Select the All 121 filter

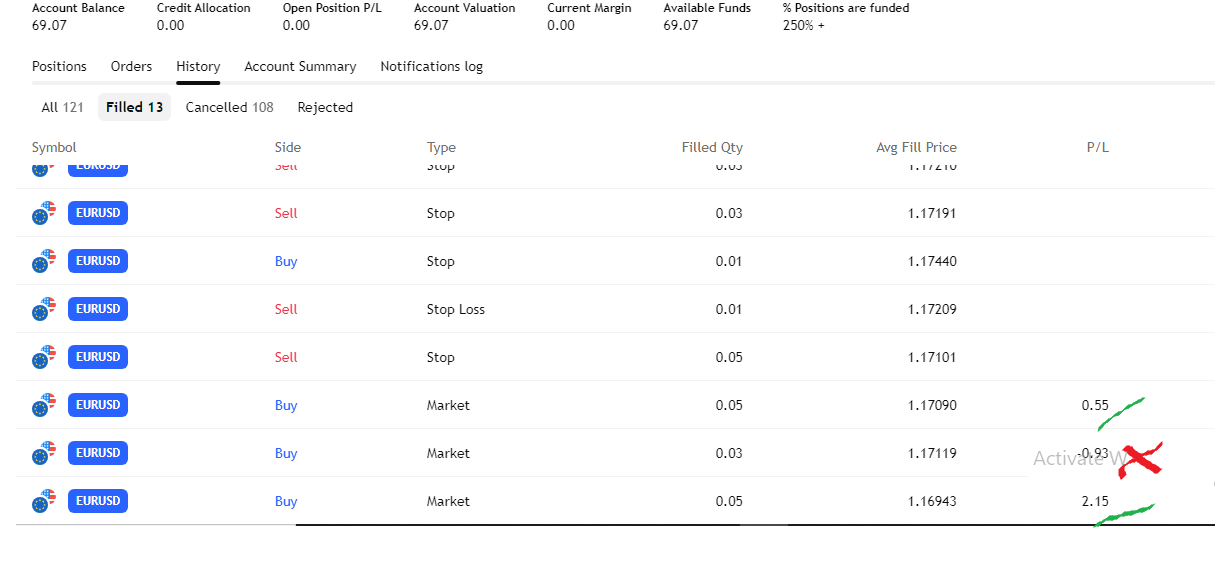coord(62,107)
